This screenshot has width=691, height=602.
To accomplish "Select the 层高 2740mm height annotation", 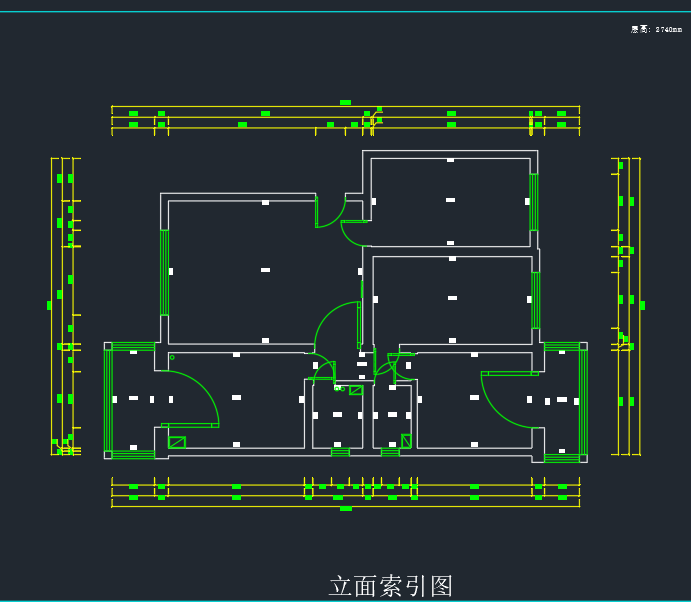I will click(656, 30).
